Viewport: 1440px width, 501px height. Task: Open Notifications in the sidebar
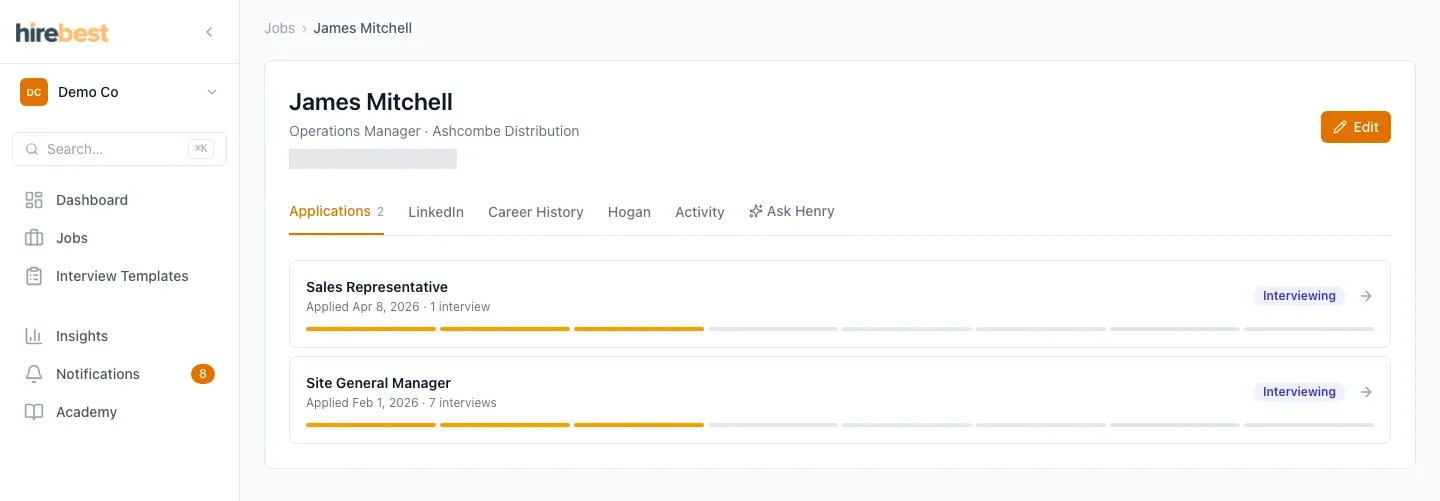click(119, 374)
